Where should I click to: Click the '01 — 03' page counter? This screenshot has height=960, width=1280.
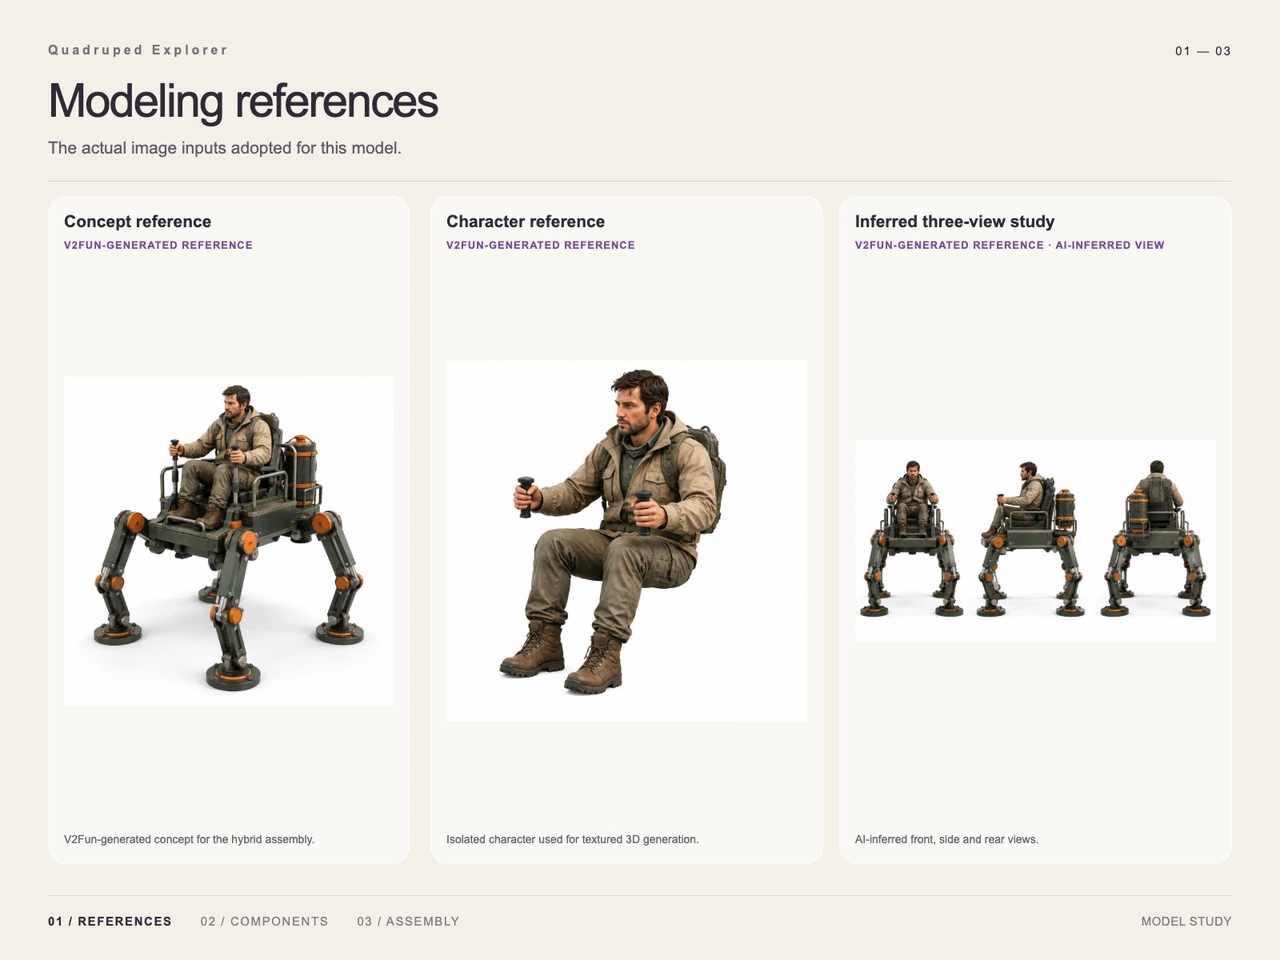pos(1203,51)
